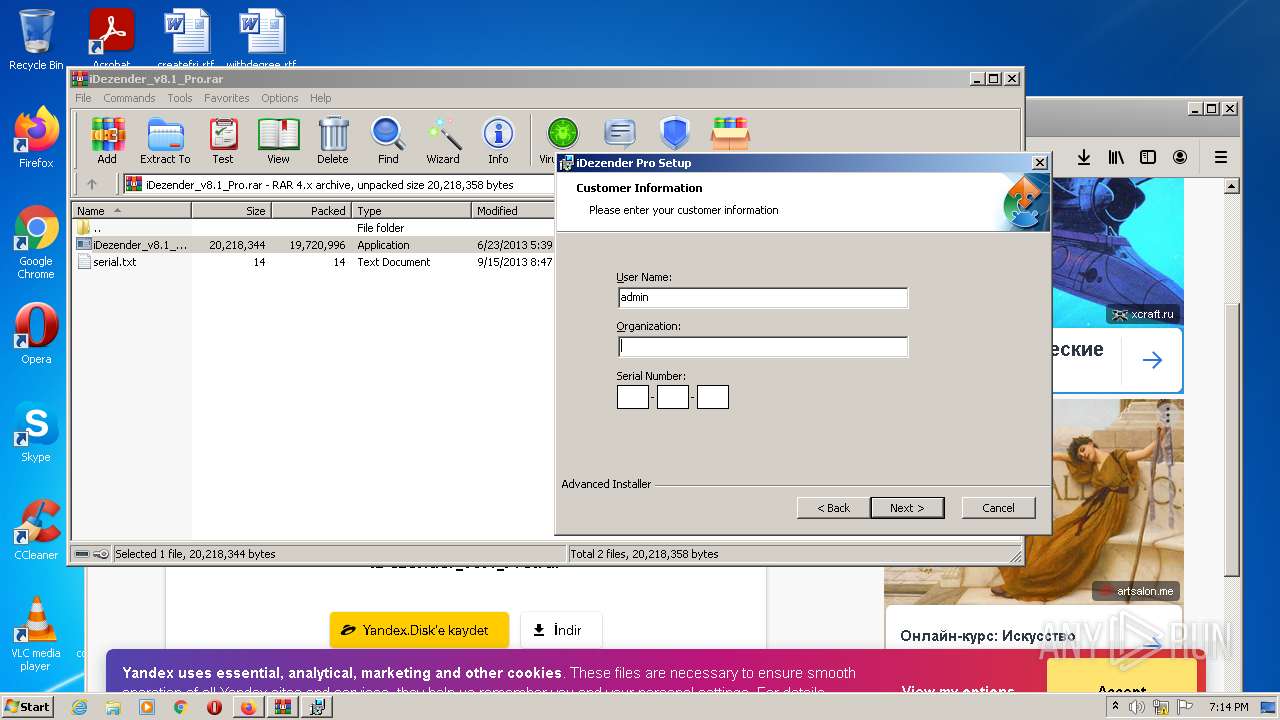The image size is (1280, 720).
Task: Open Firefox library books icon
Action: click(x=1116, y=157)
